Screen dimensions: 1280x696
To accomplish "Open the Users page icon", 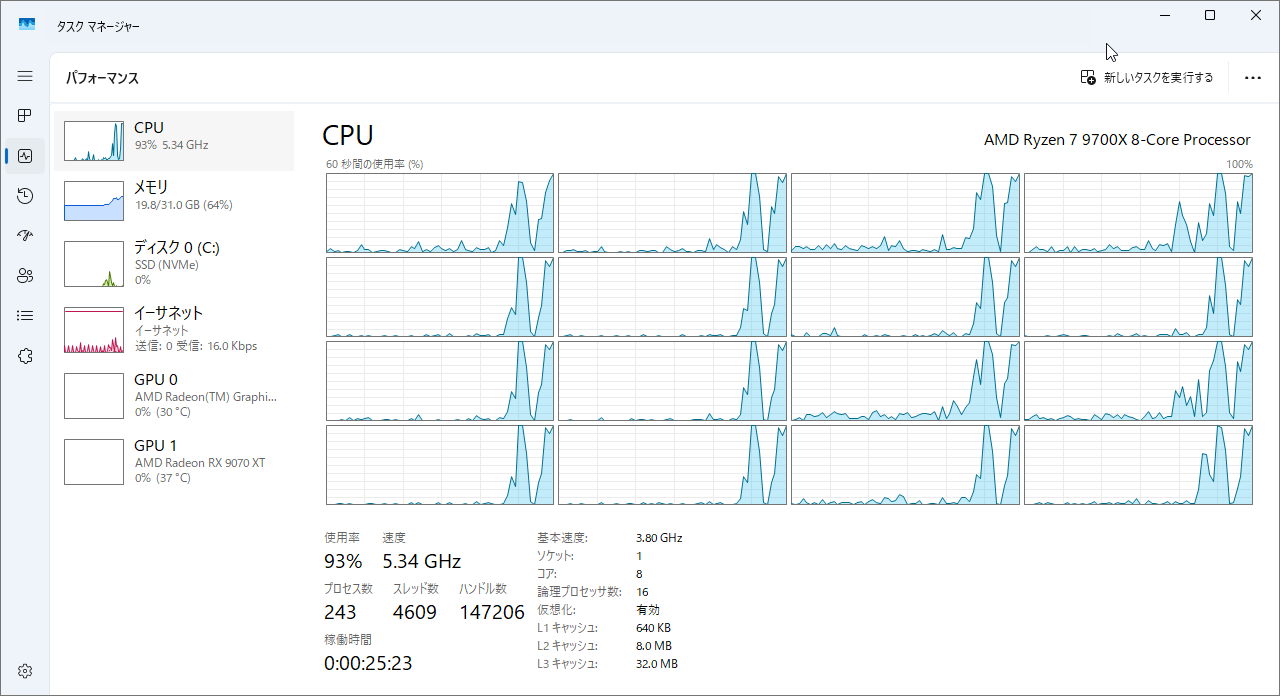I will click(x=25, y=276).
